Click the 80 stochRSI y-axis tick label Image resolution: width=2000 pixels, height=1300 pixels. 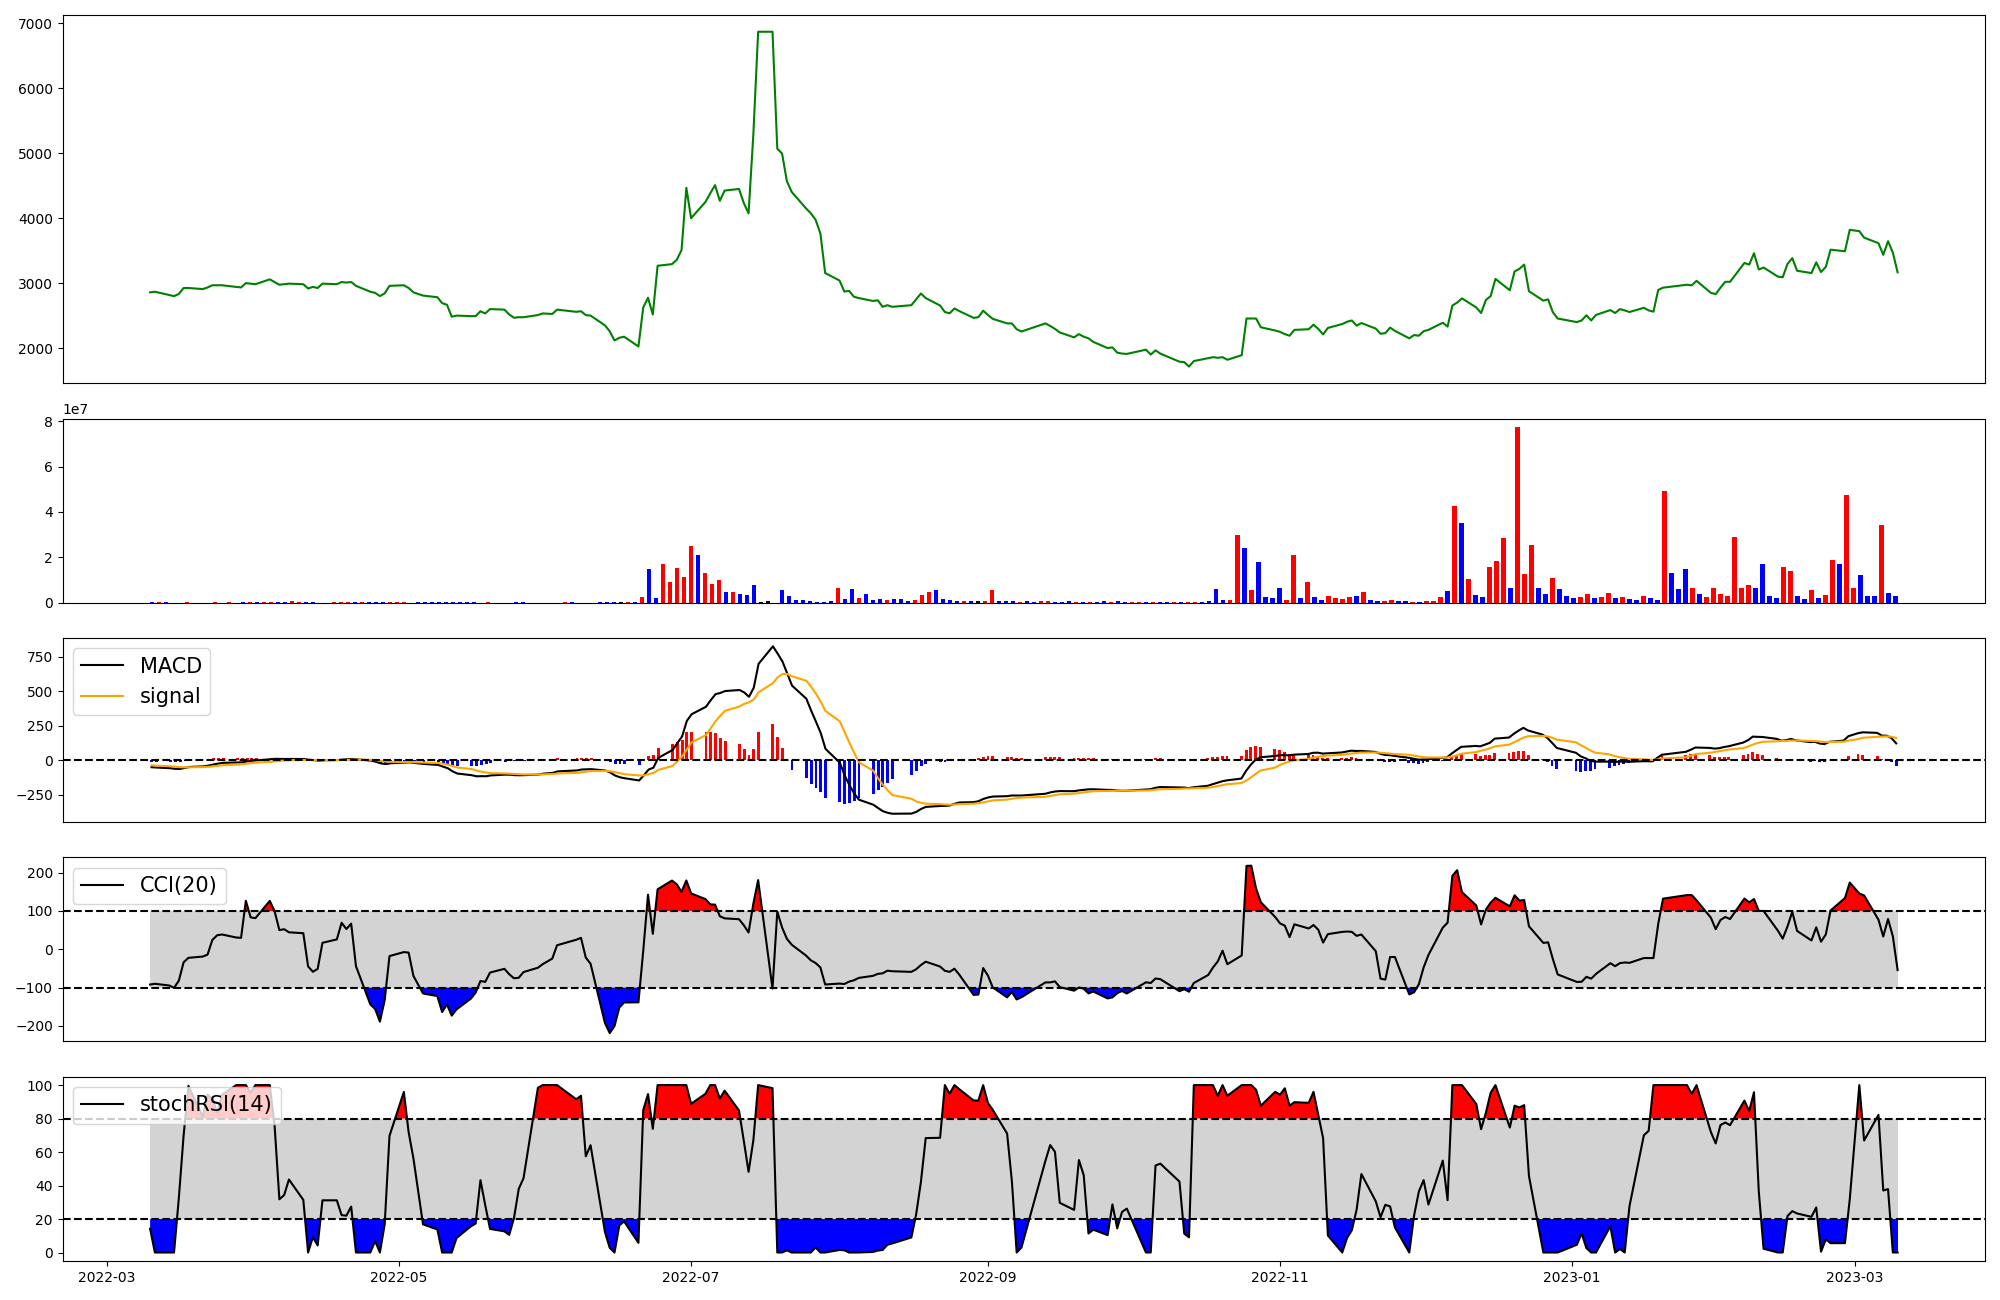(x=43, y=1119)
